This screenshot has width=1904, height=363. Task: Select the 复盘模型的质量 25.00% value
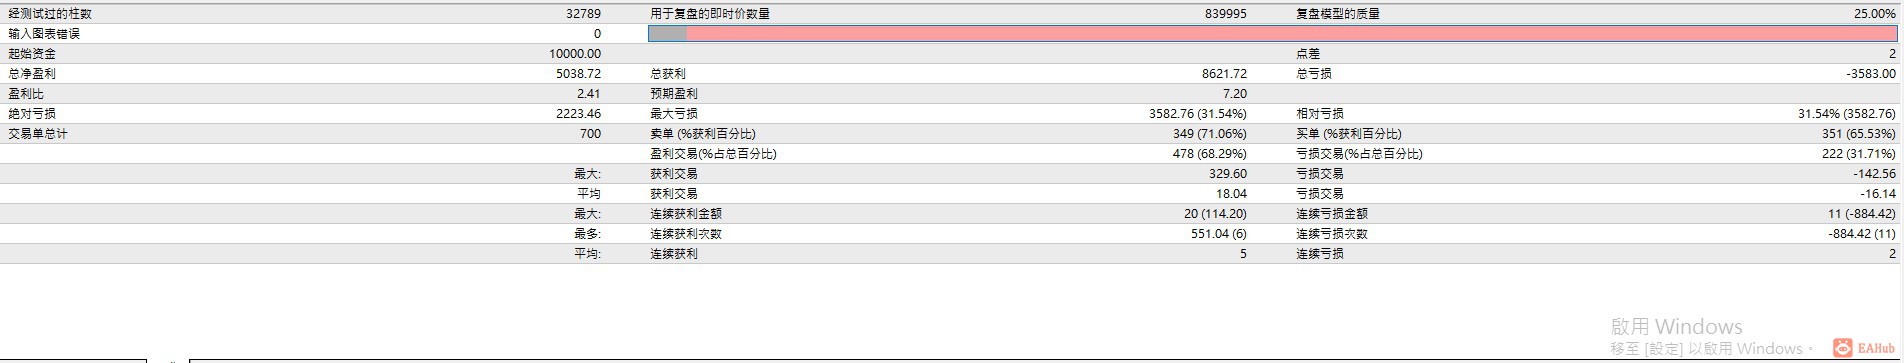[1875, 14]
